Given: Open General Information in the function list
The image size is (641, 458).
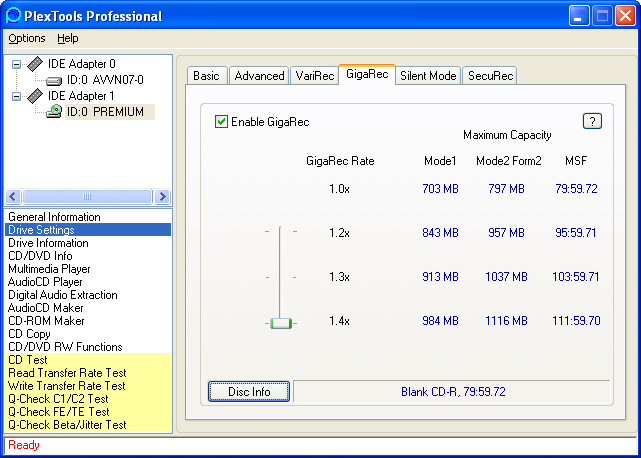Looking at the screenshot, I should click(88, 217).
